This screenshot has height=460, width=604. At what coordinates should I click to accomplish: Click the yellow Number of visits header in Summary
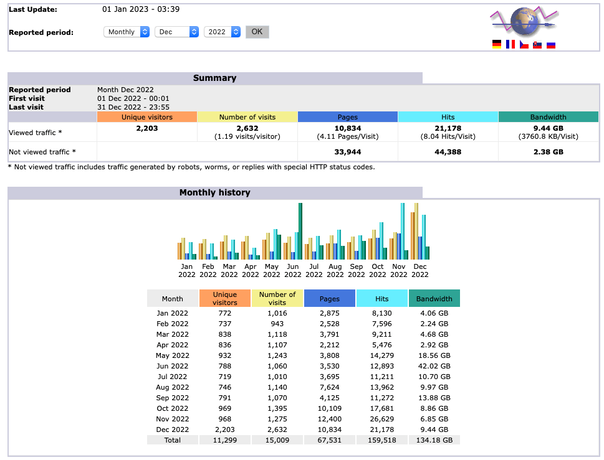click(247, 117)
